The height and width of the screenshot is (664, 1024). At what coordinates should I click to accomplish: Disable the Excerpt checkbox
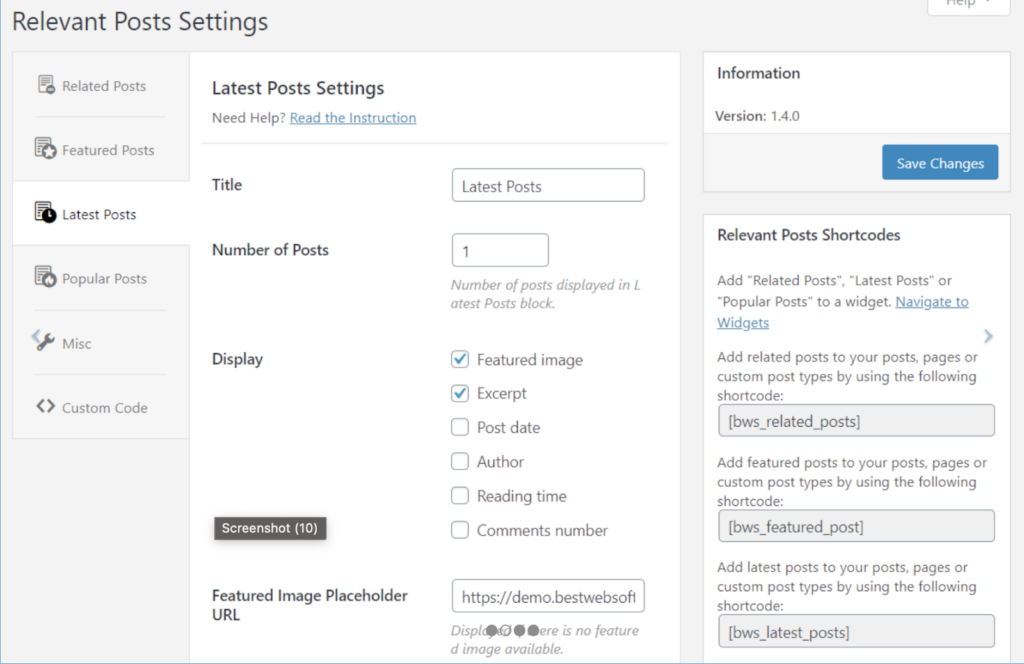(460, 393)
